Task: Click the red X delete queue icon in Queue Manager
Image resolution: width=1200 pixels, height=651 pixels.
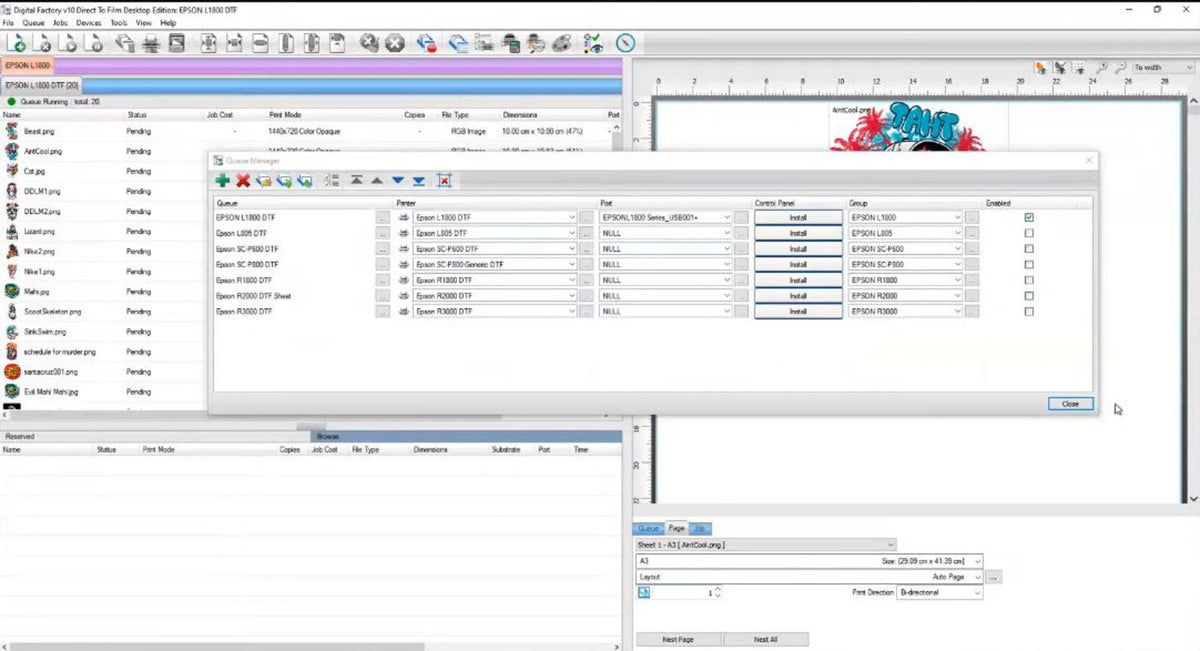Action: pyautogui.click(x=243, y=181)
